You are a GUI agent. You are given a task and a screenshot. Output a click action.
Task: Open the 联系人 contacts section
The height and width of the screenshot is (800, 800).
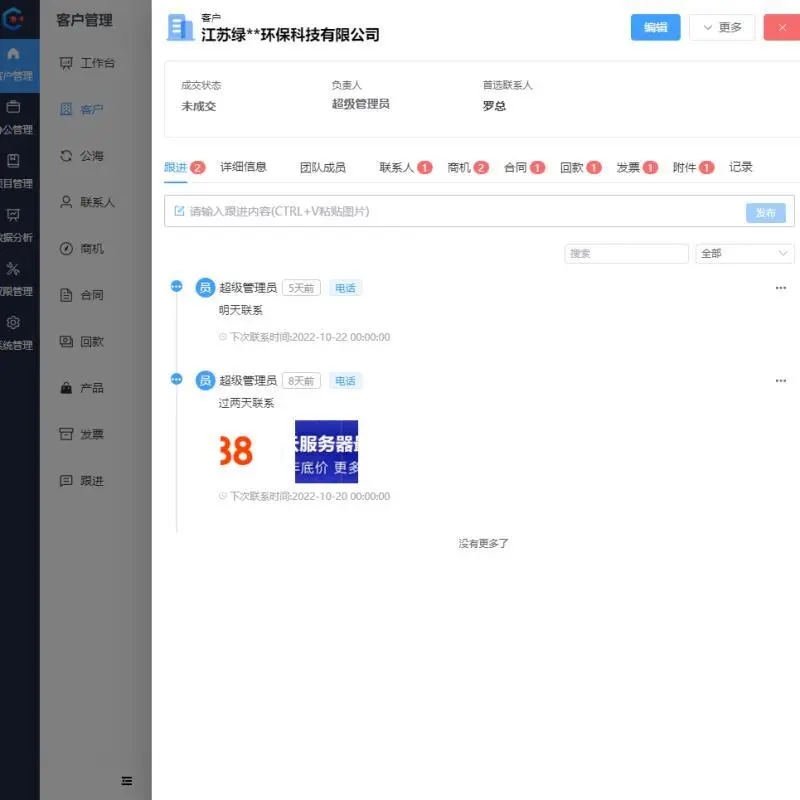[94, 201]
